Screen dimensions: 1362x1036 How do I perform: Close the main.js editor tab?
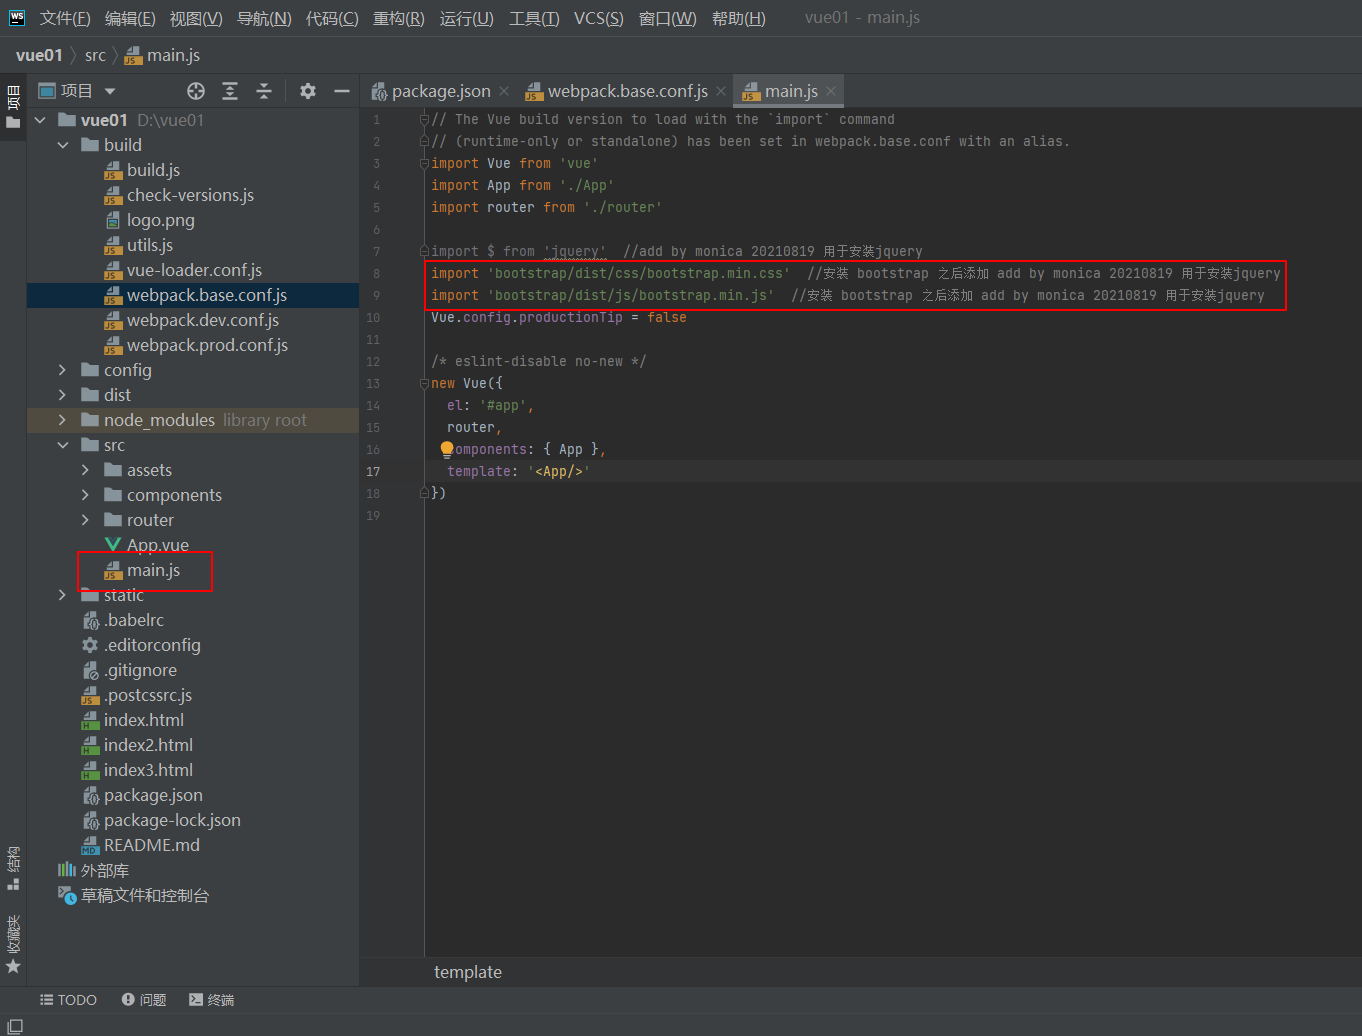coord(831,91)
